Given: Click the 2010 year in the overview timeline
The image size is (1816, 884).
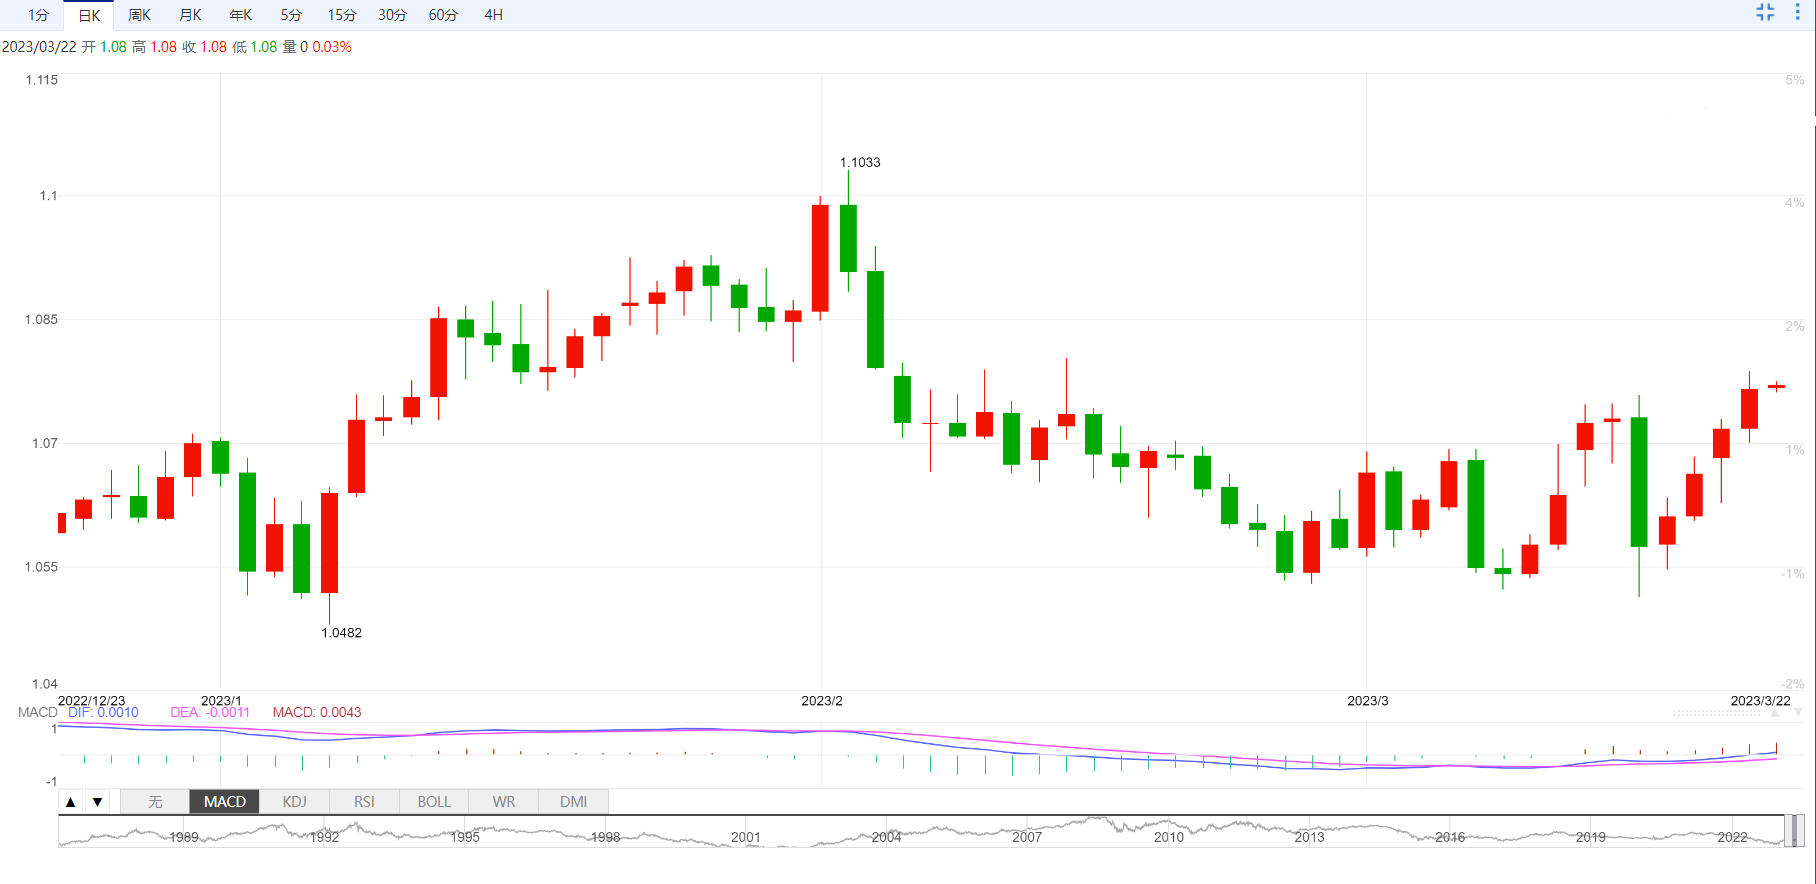Looking at the screenshot, I should click(x=1169, y=838).
